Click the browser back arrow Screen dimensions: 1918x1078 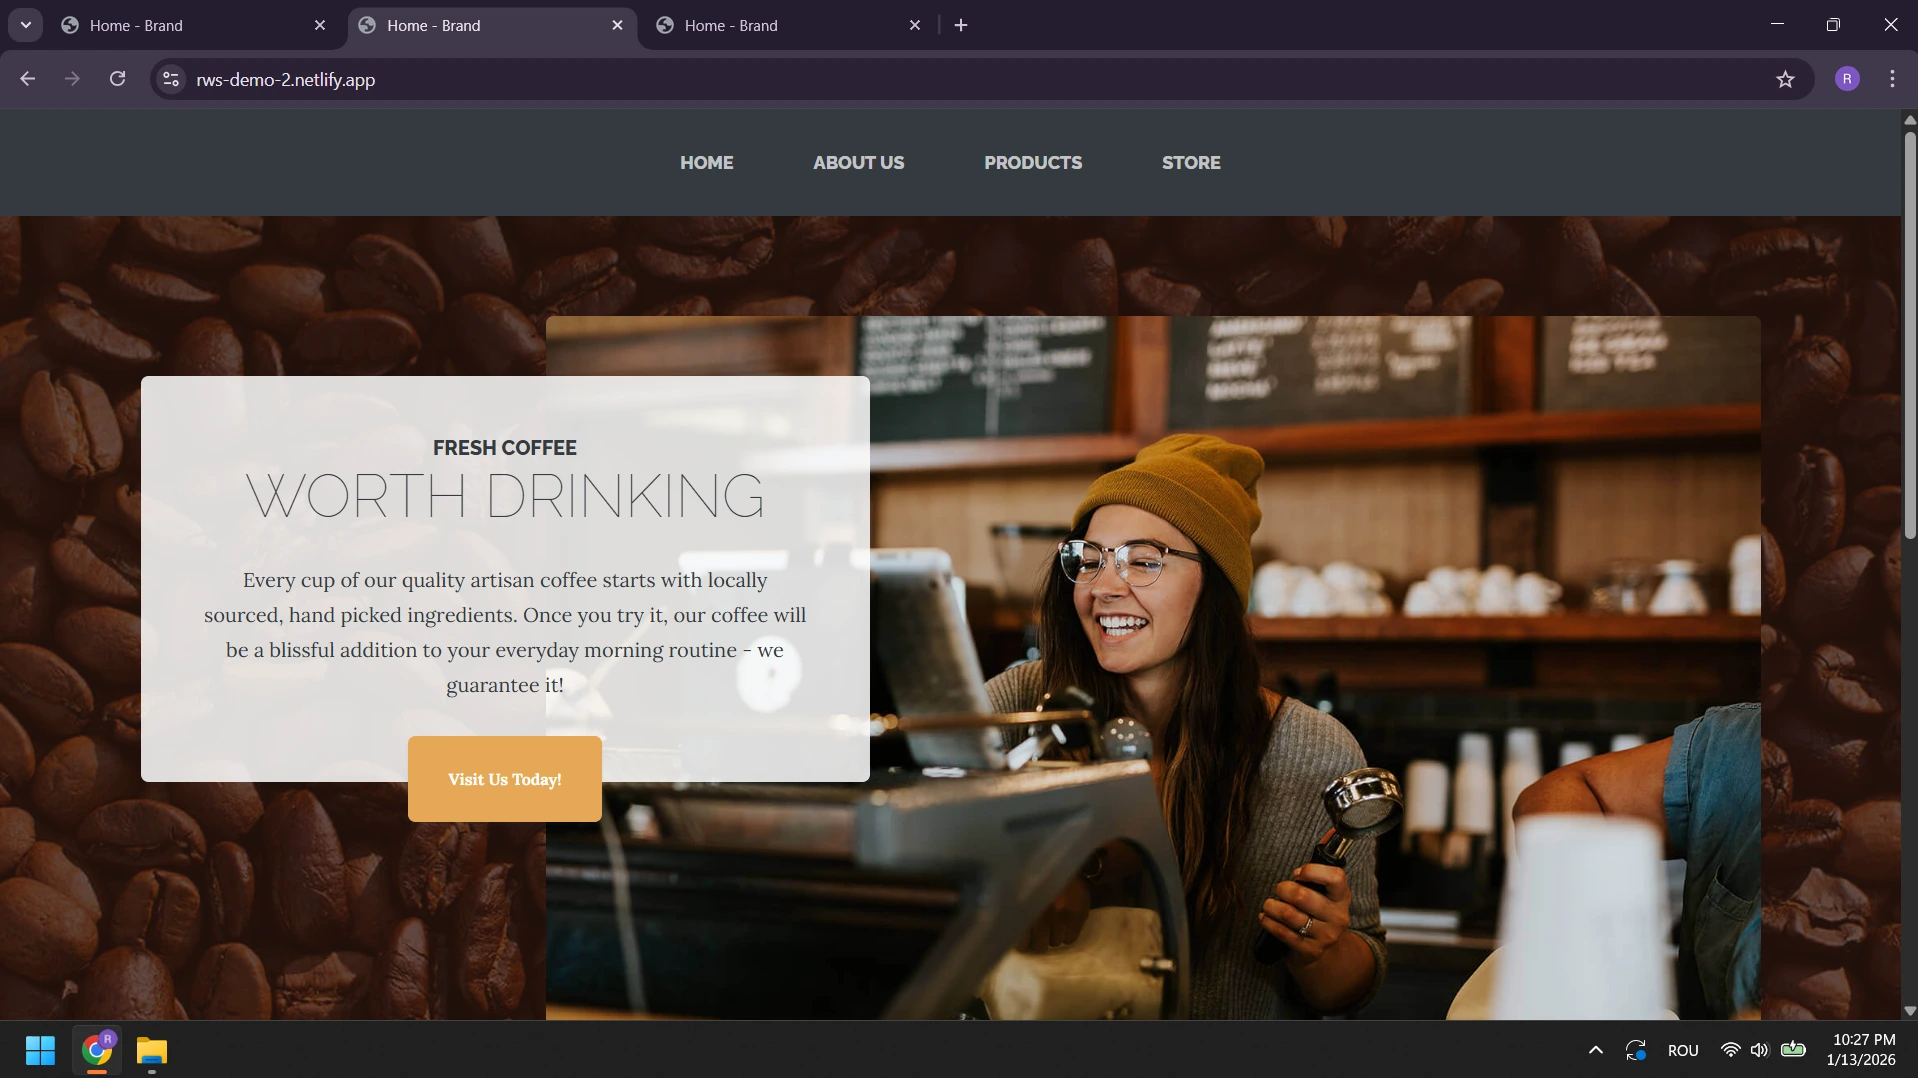click(28, 79)
